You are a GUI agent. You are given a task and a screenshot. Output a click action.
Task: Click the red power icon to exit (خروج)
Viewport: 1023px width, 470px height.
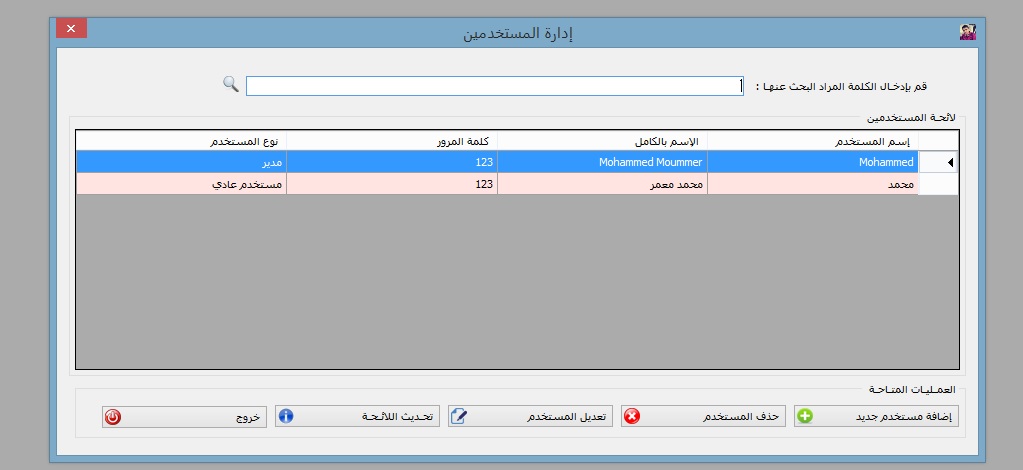113,417
